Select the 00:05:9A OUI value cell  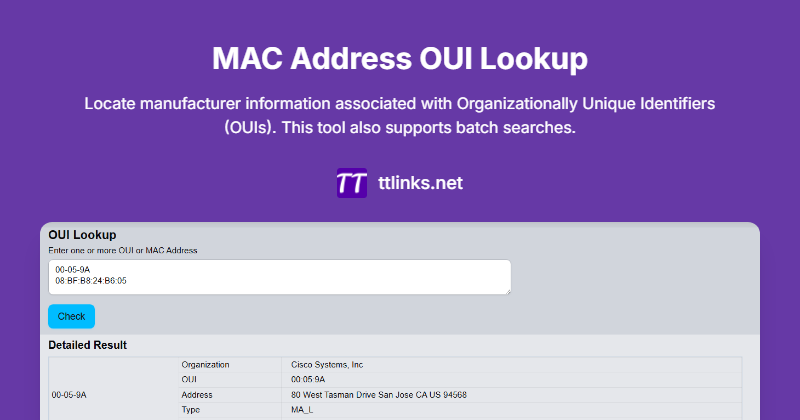point(512,380)
